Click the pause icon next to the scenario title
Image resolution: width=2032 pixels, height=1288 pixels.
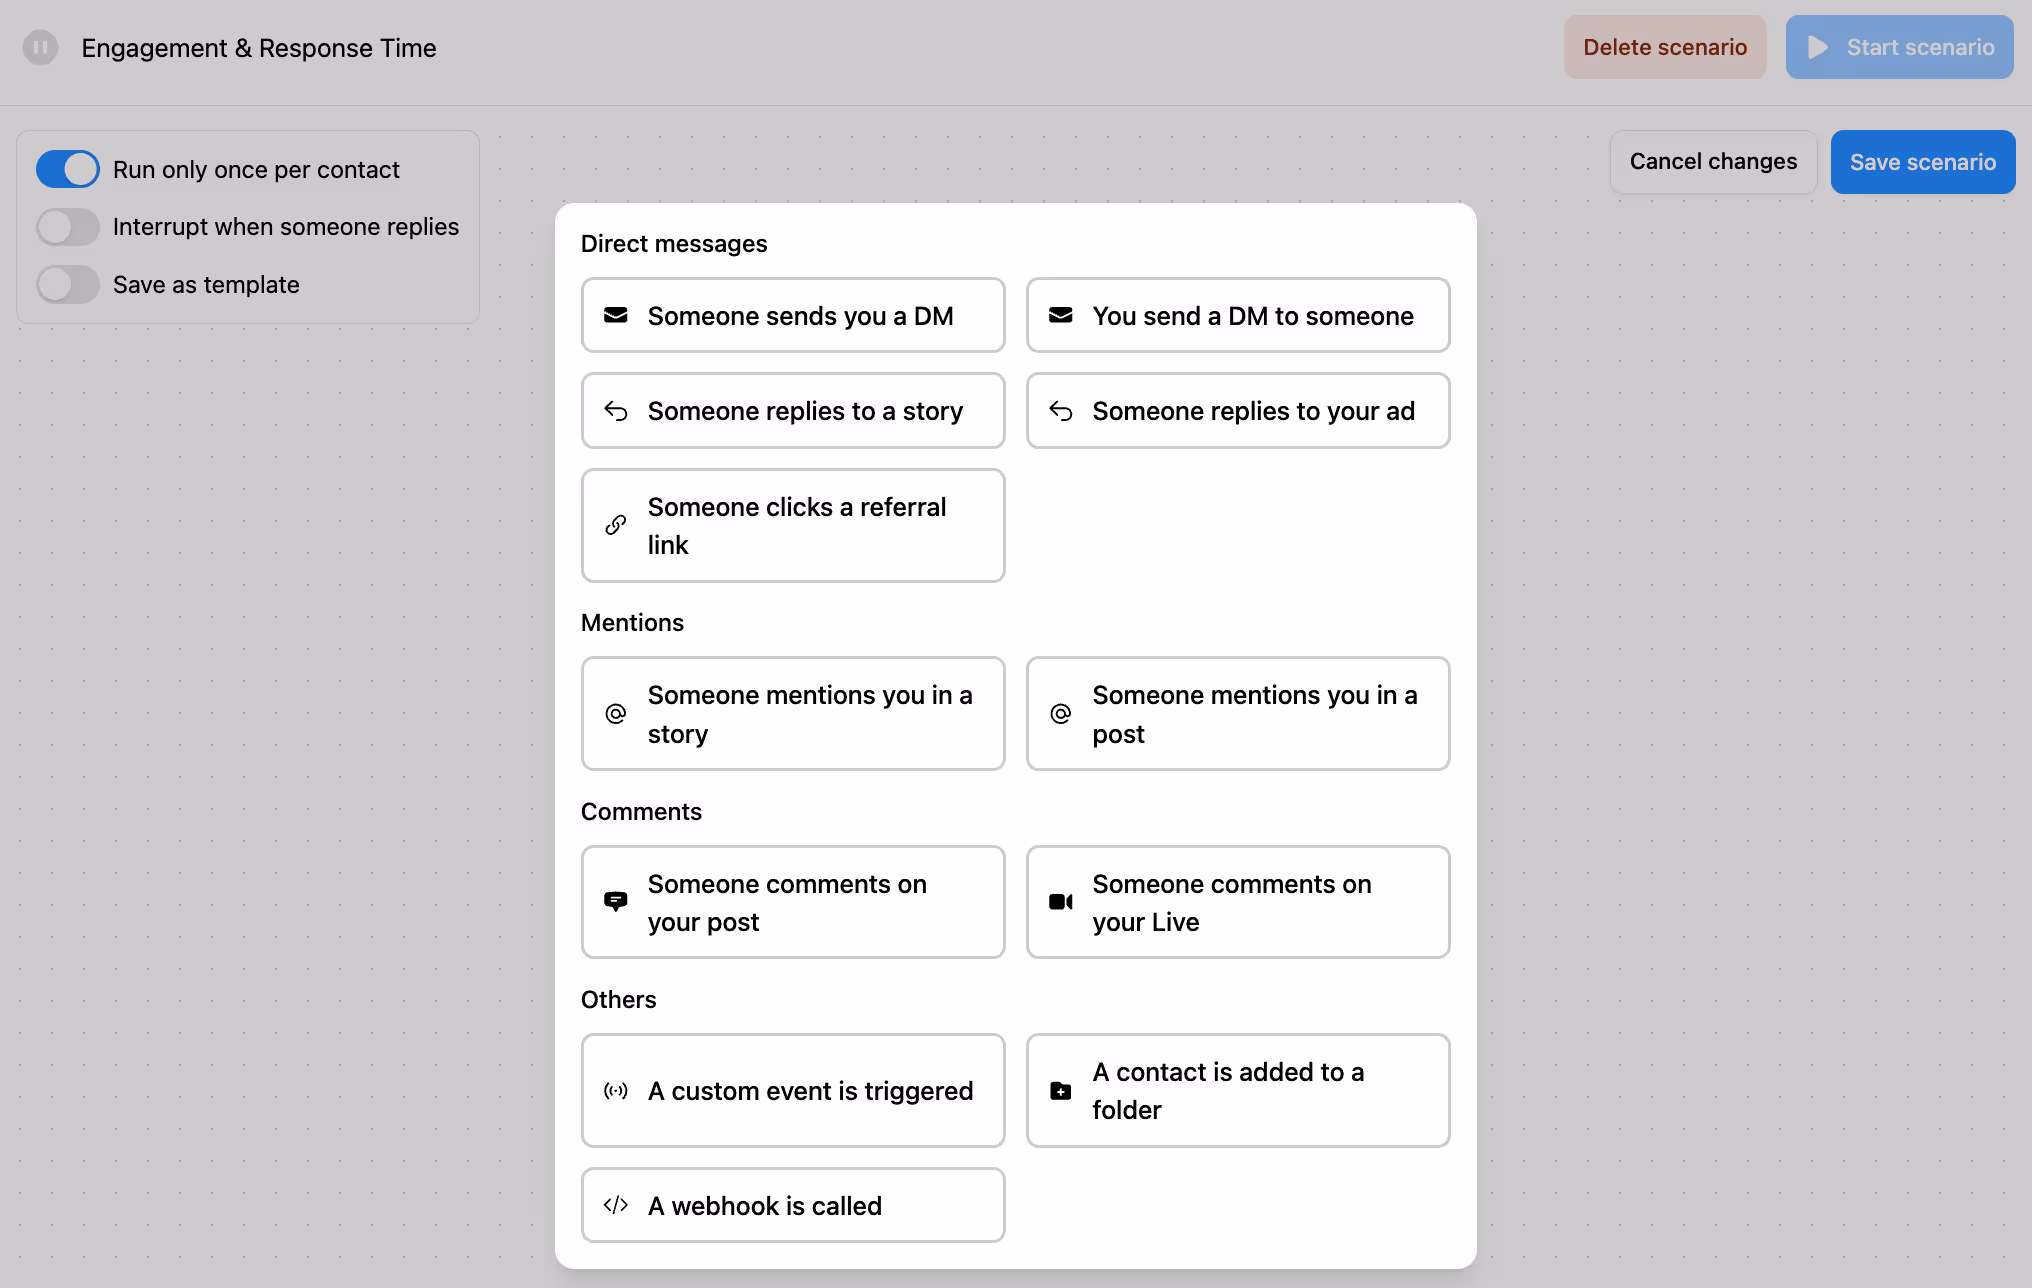click(x=40, y=47)
